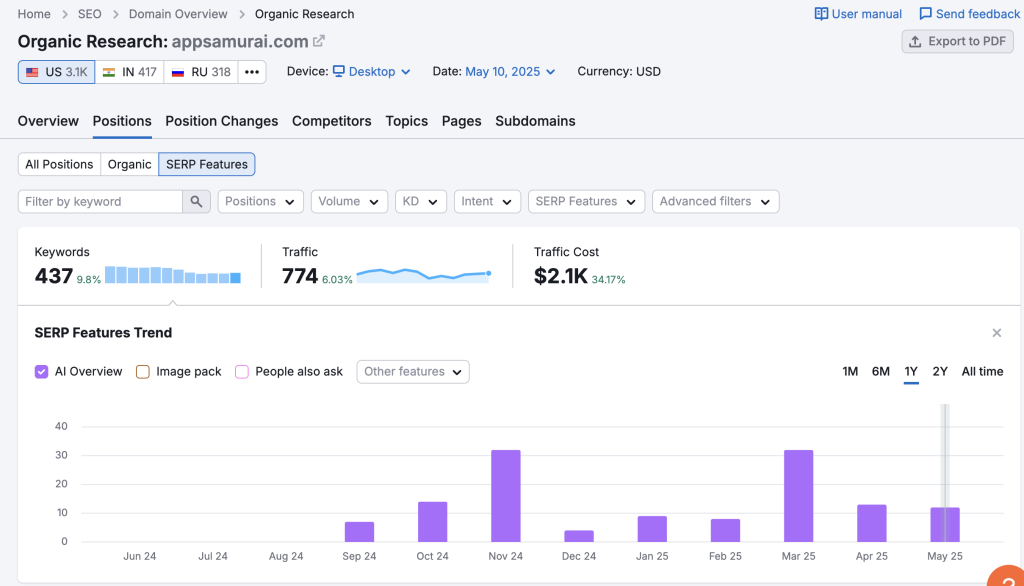This screenshot has width=1024, height=586.
Task: Click the Filter by keyword input field
Action: point(100,201)
